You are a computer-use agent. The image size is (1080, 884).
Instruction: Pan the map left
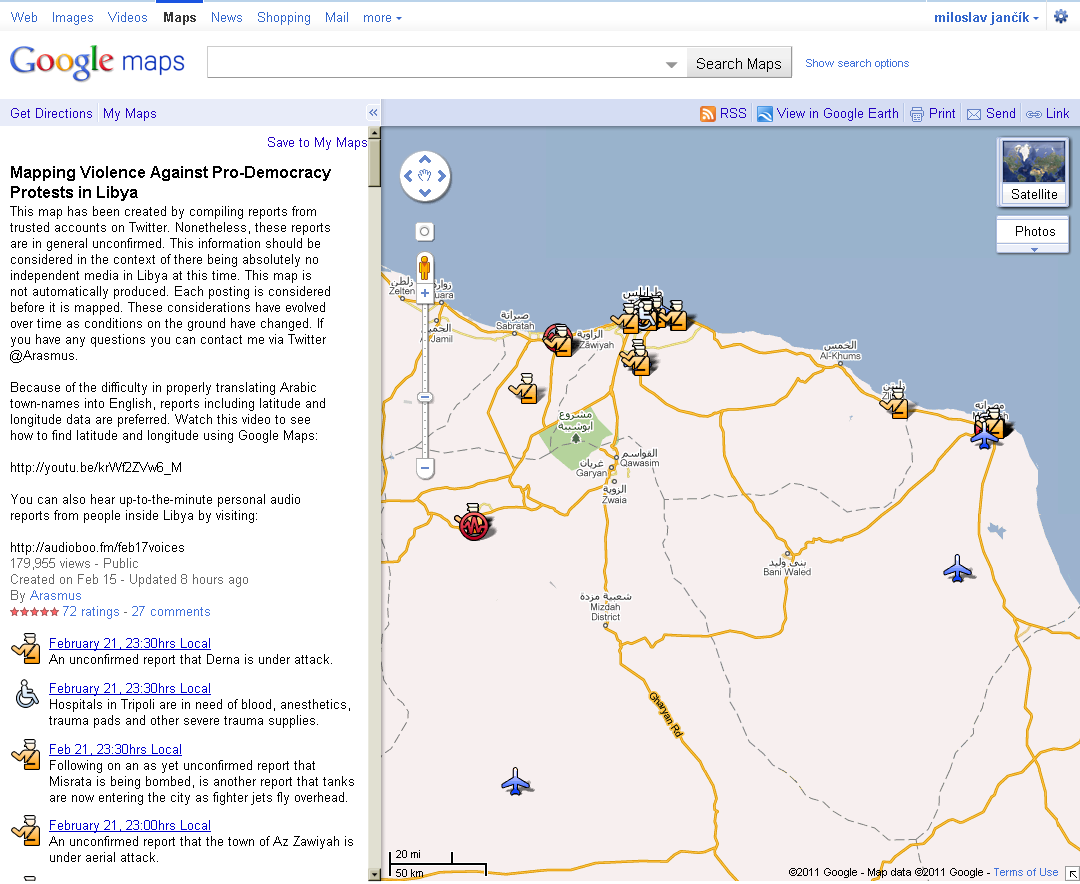click(x=408, y=176)
